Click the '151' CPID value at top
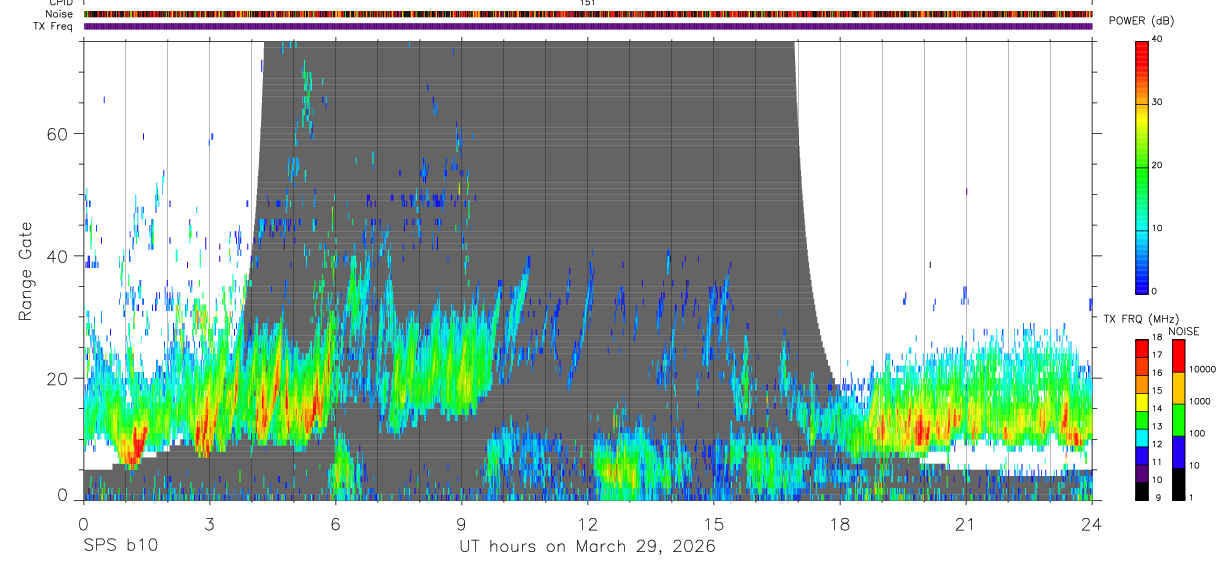This screenshot has height=567, width=1228. coord(588,3)
